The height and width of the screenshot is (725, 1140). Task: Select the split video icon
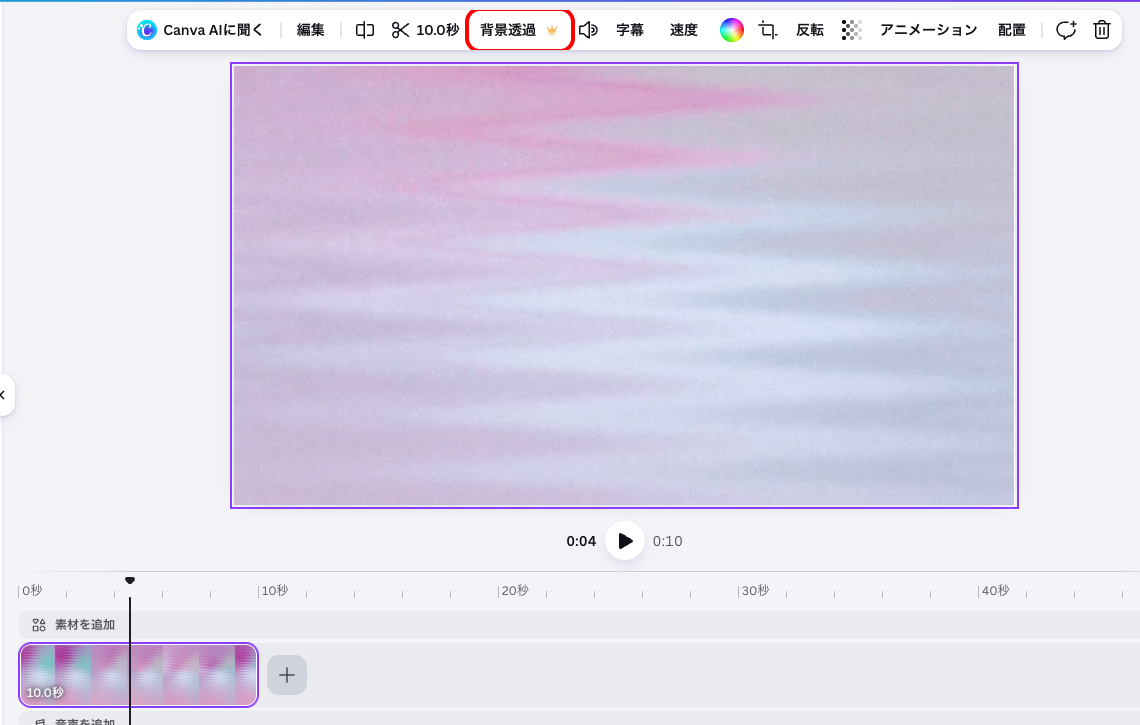pos(364,30)
